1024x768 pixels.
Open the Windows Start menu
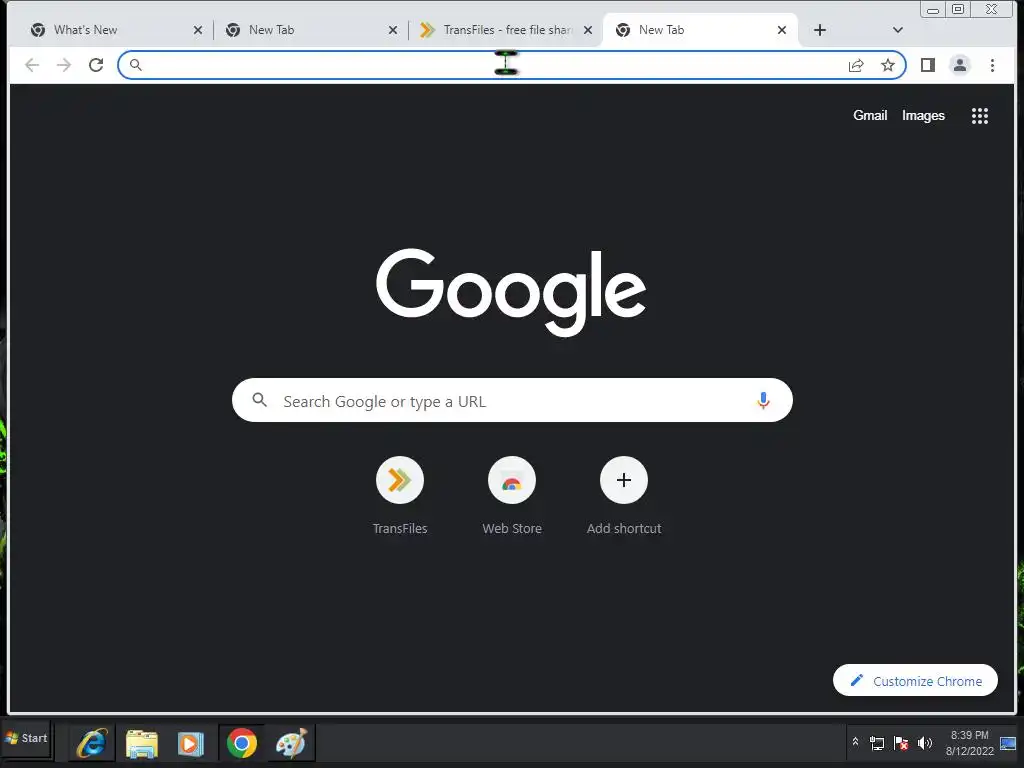click(x=26, y=739)
